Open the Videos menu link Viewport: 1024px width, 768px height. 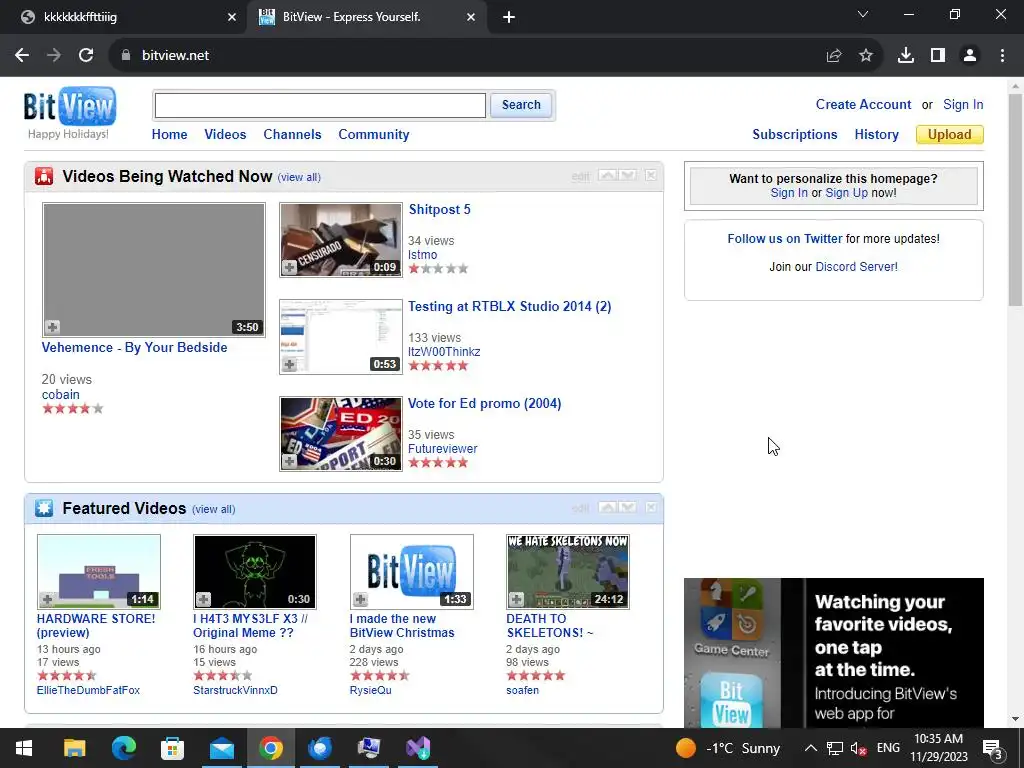[225, 135]
